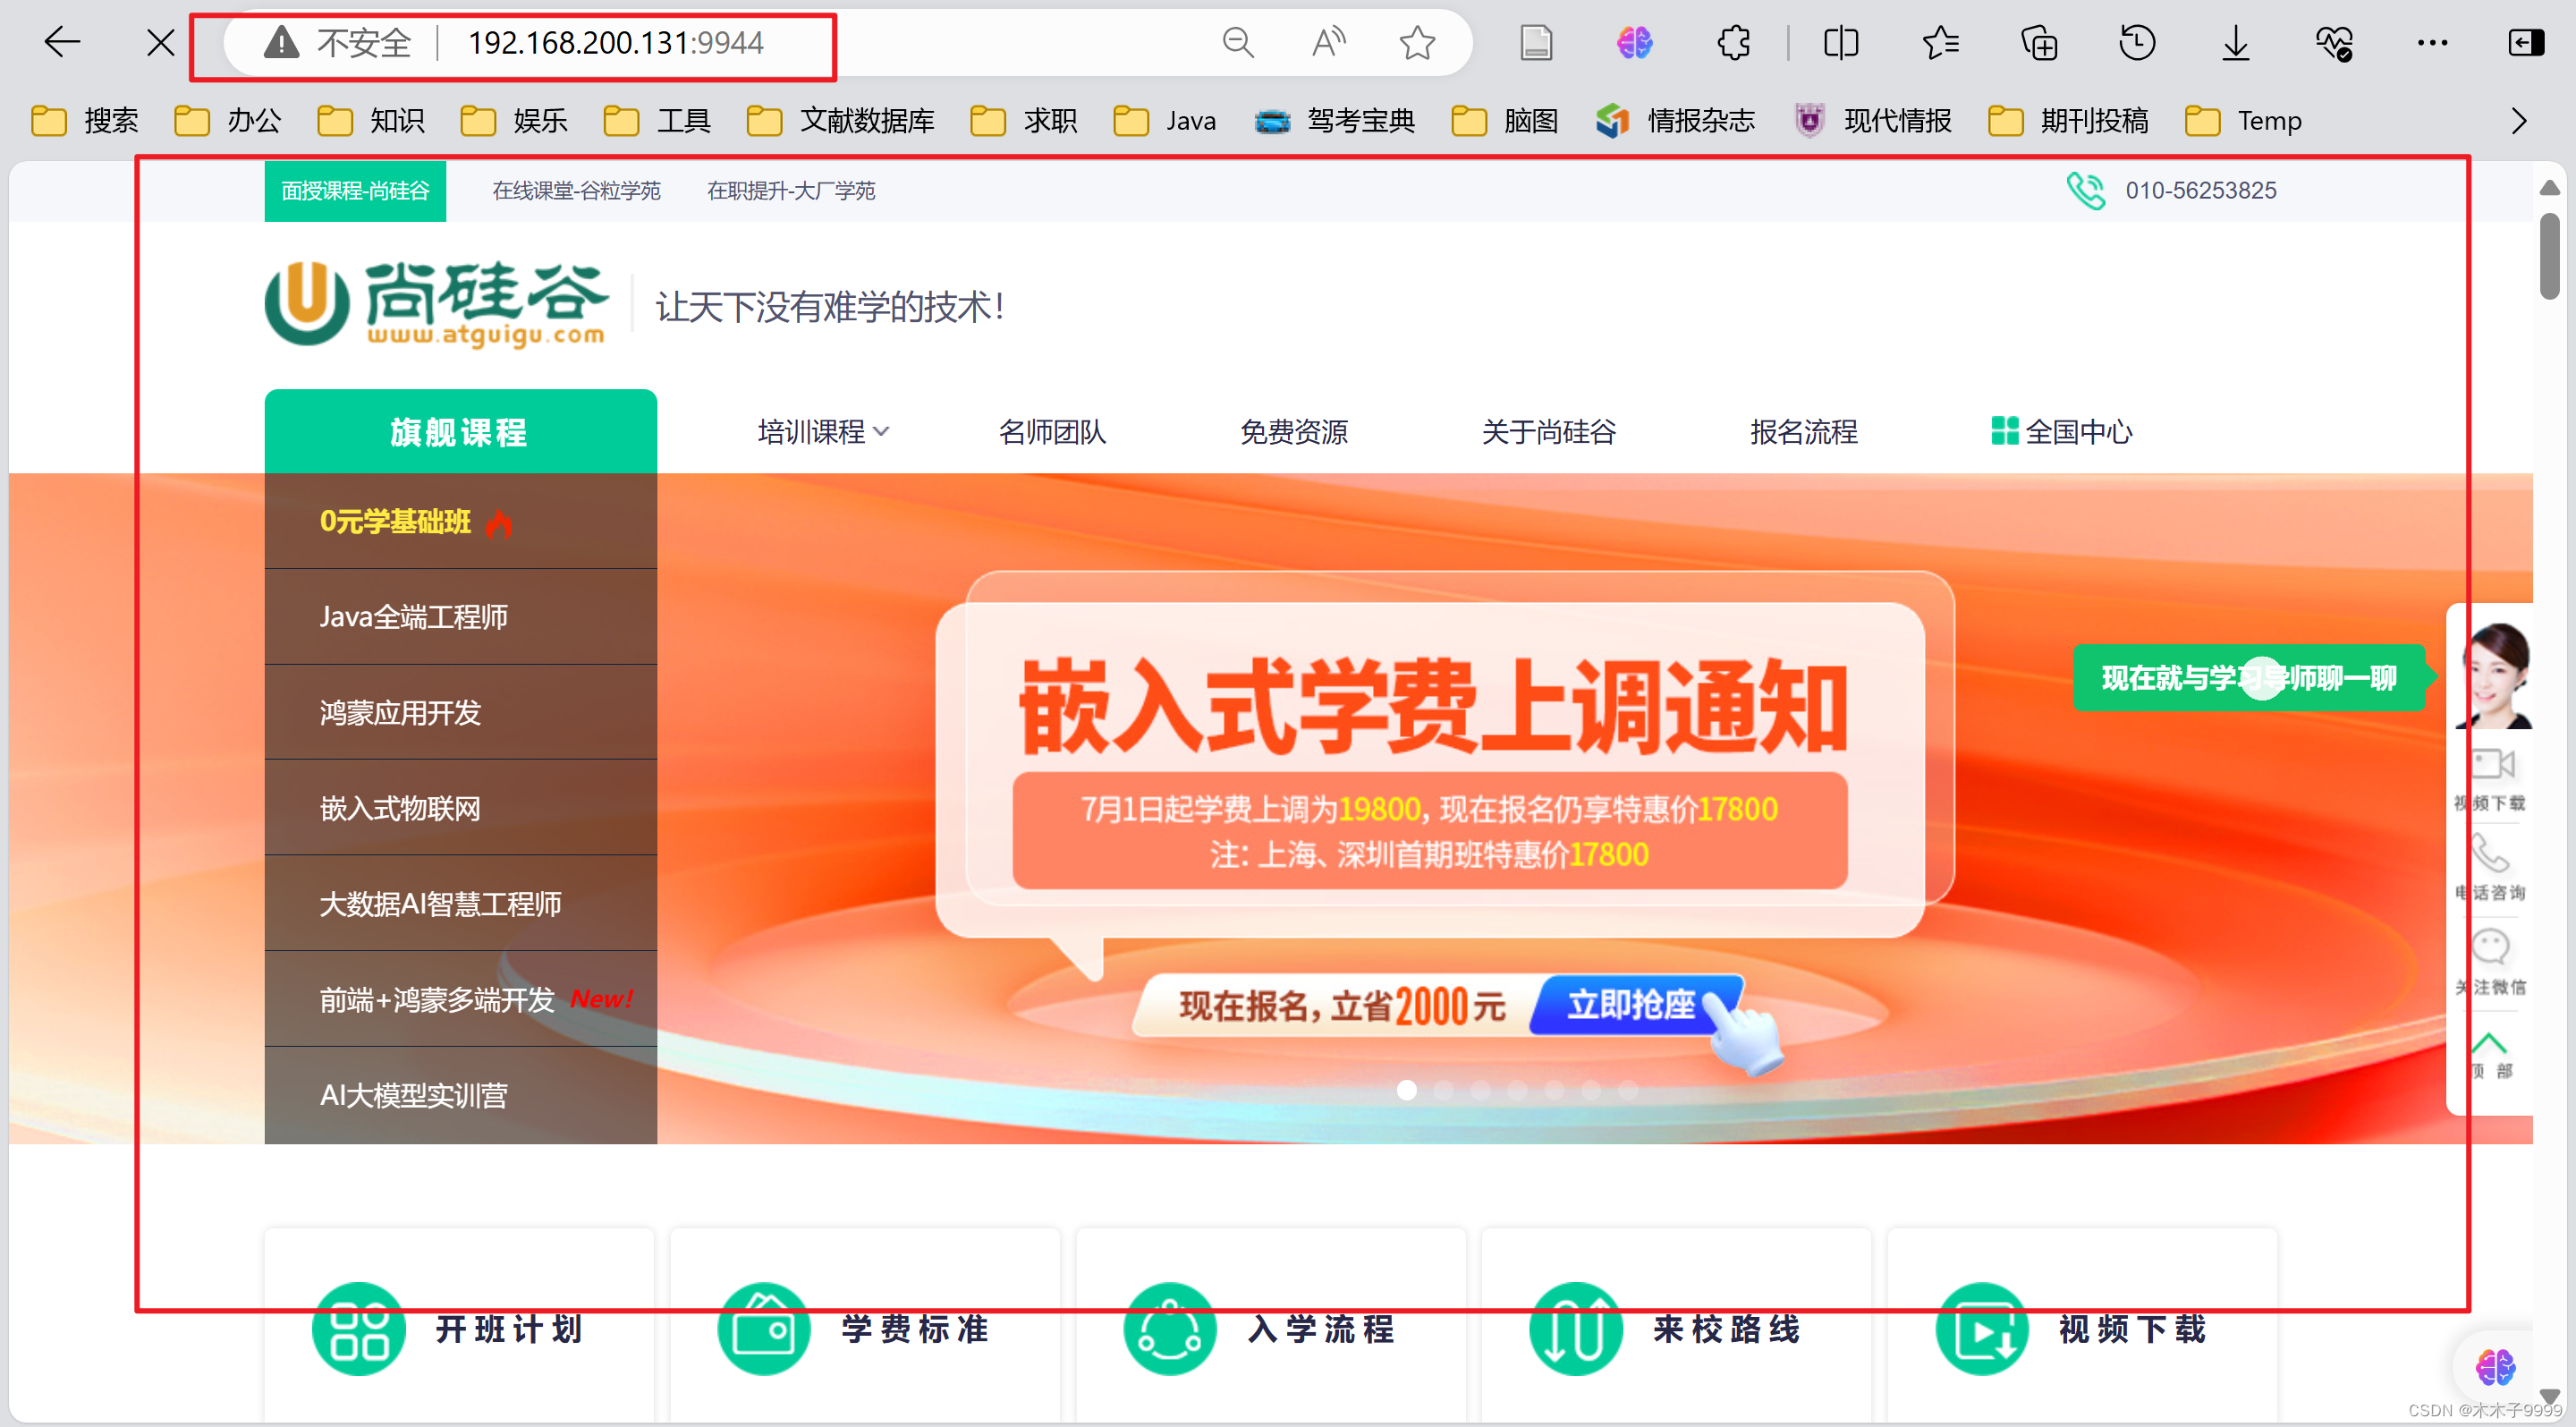Click 现在就与学习导师聊一聊 chat button
Screen dimensions: 2576x1427
point(2249,678)
